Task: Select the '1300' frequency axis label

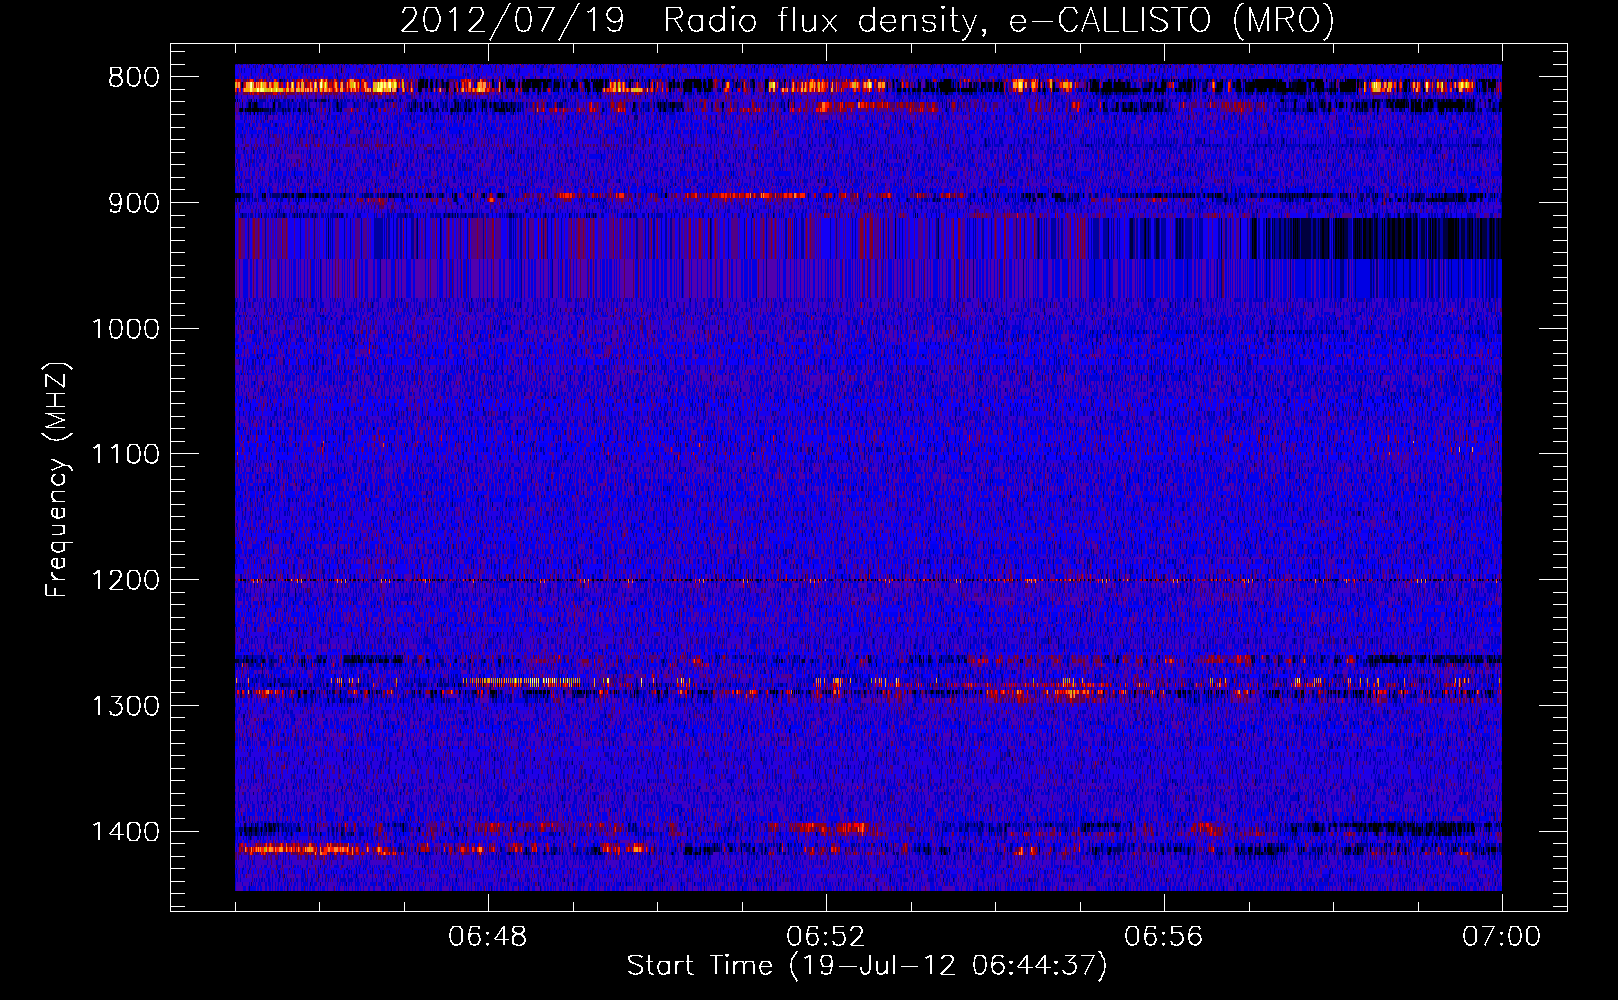Action: pyautogui.click(x=125, y=706)
